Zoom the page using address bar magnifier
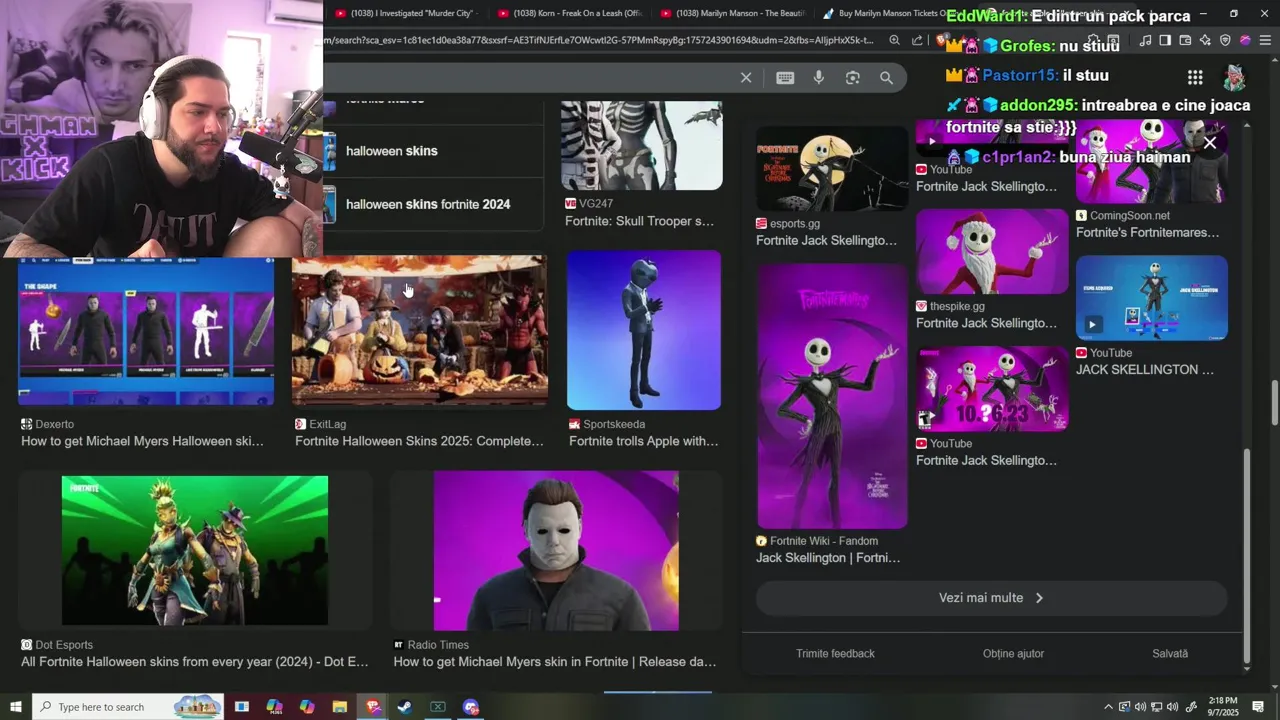The height and width of the screenshot is (720, 1280). pyautogui.click(x=894, y=40)
